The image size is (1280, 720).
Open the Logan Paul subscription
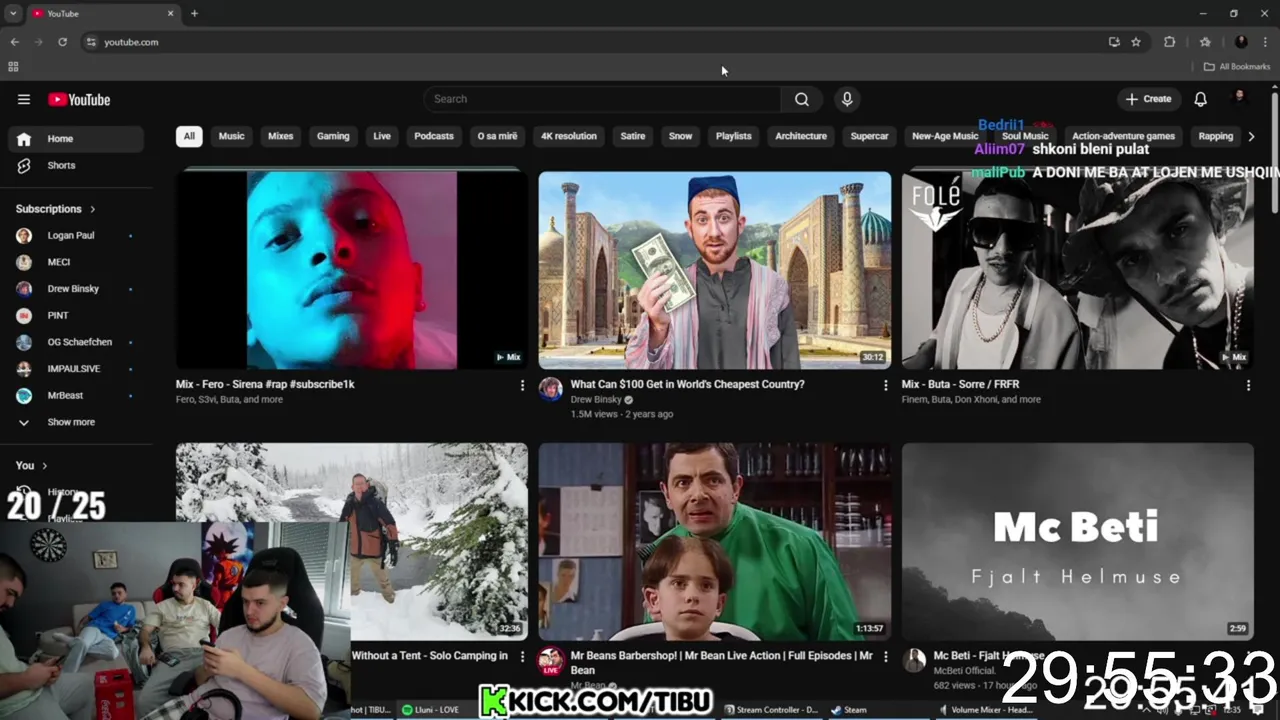pyautogui.click(x=76, y=236)
